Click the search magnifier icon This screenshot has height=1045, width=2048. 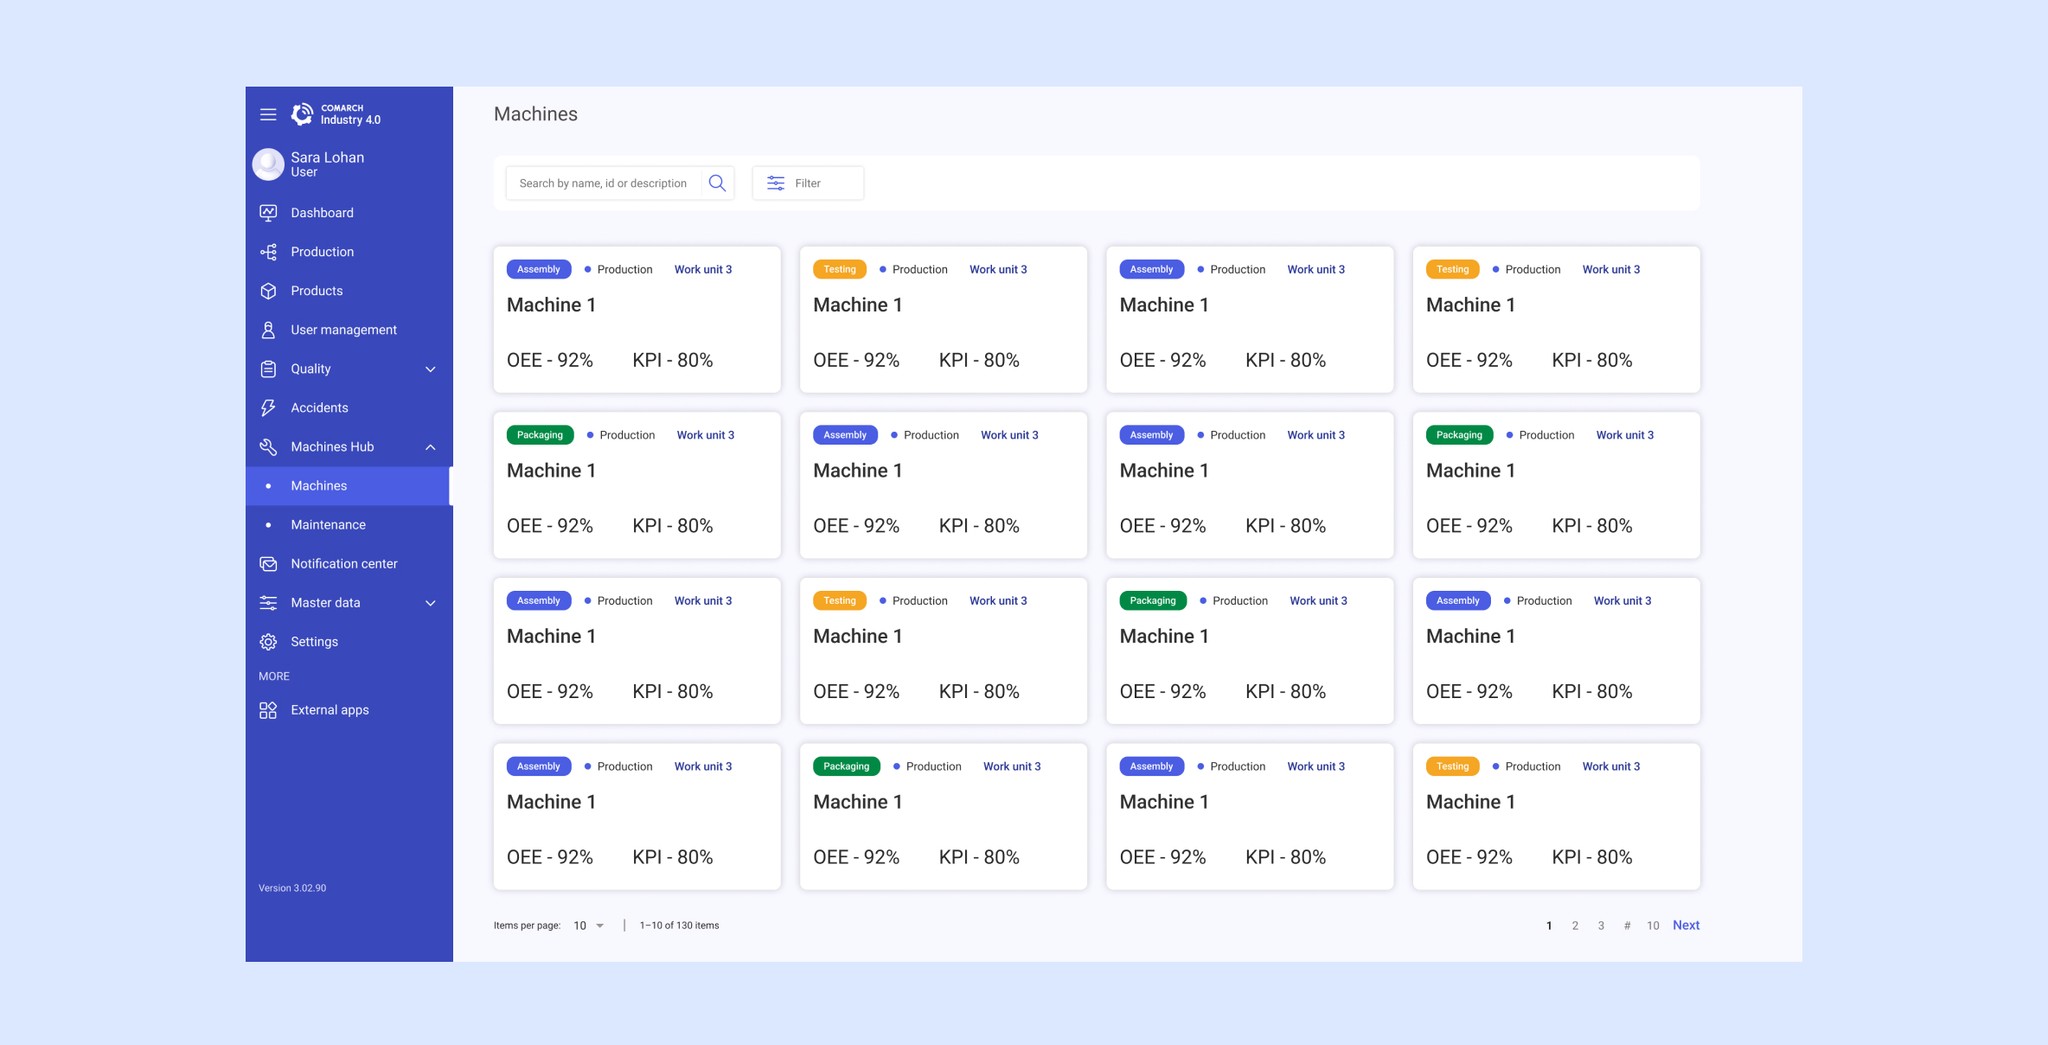tap(717, 183)
